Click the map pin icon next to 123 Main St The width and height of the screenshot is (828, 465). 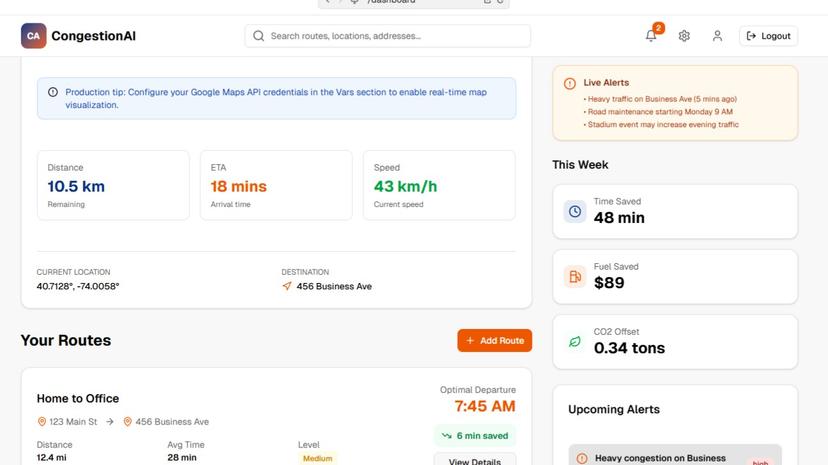[42, 422]
